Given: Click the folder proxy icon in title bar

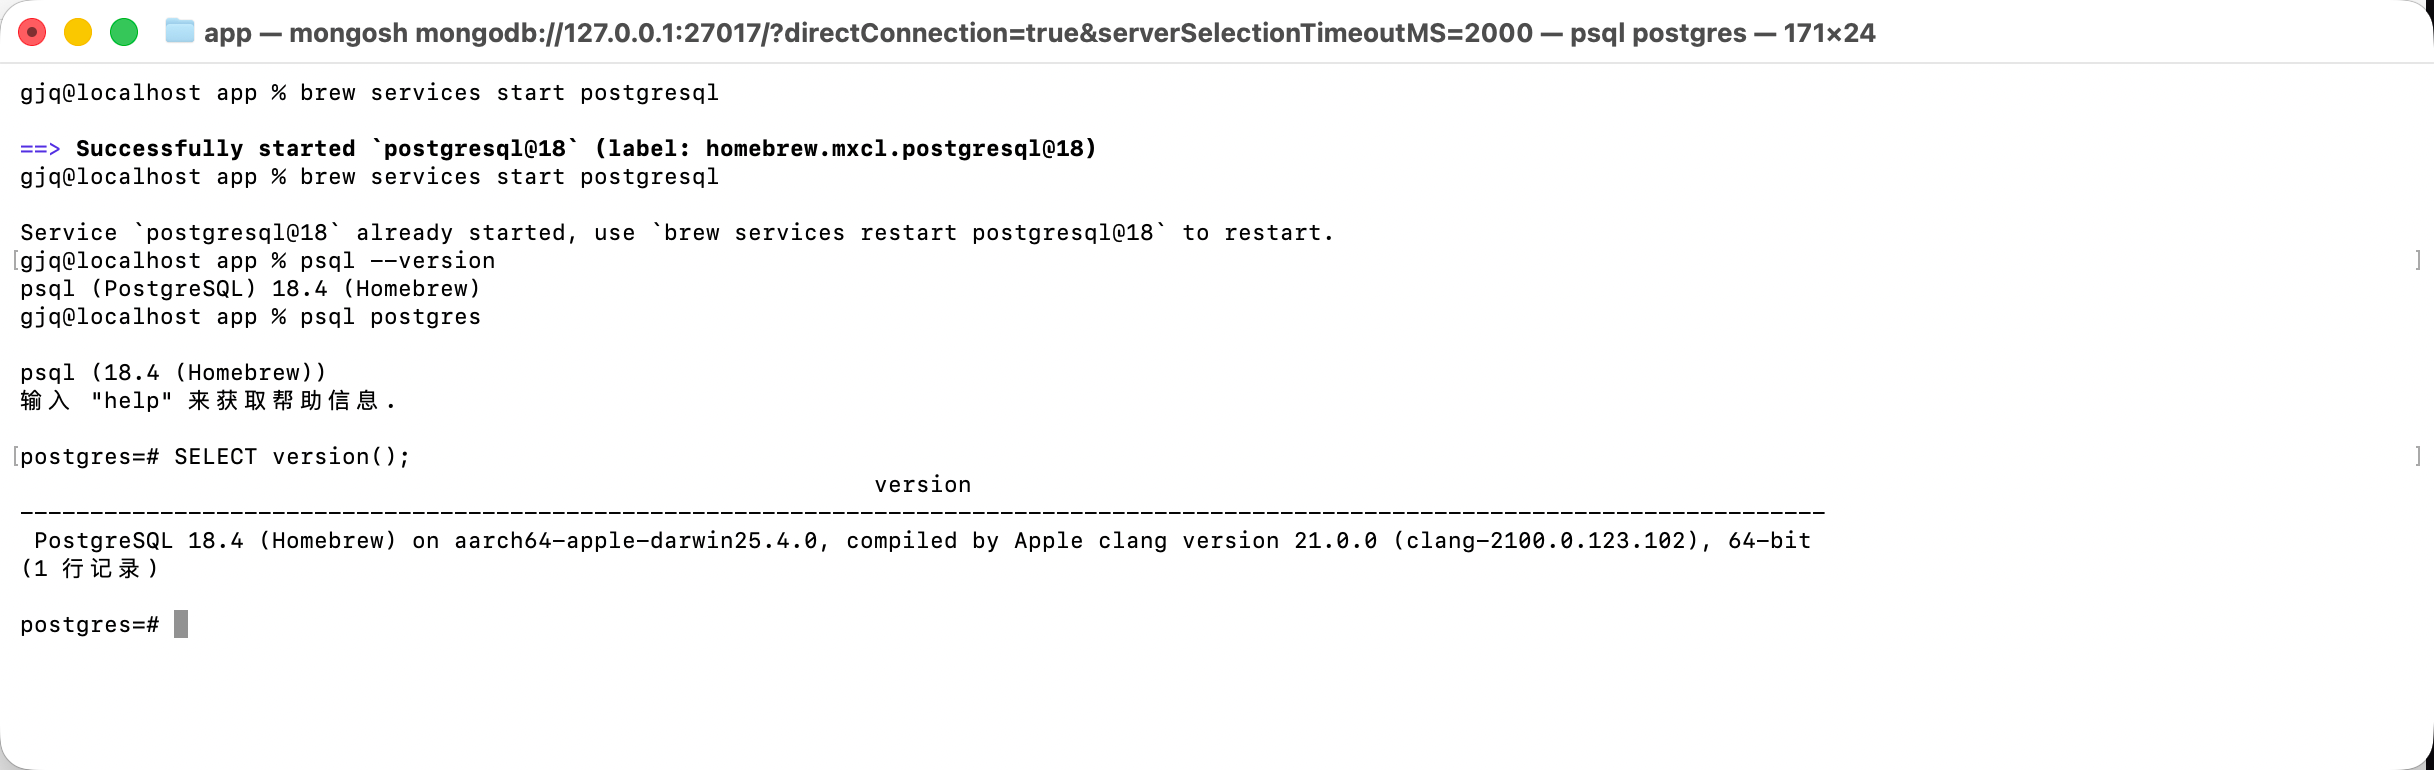Looking at the screenshot, I should (x=179, y=32).
